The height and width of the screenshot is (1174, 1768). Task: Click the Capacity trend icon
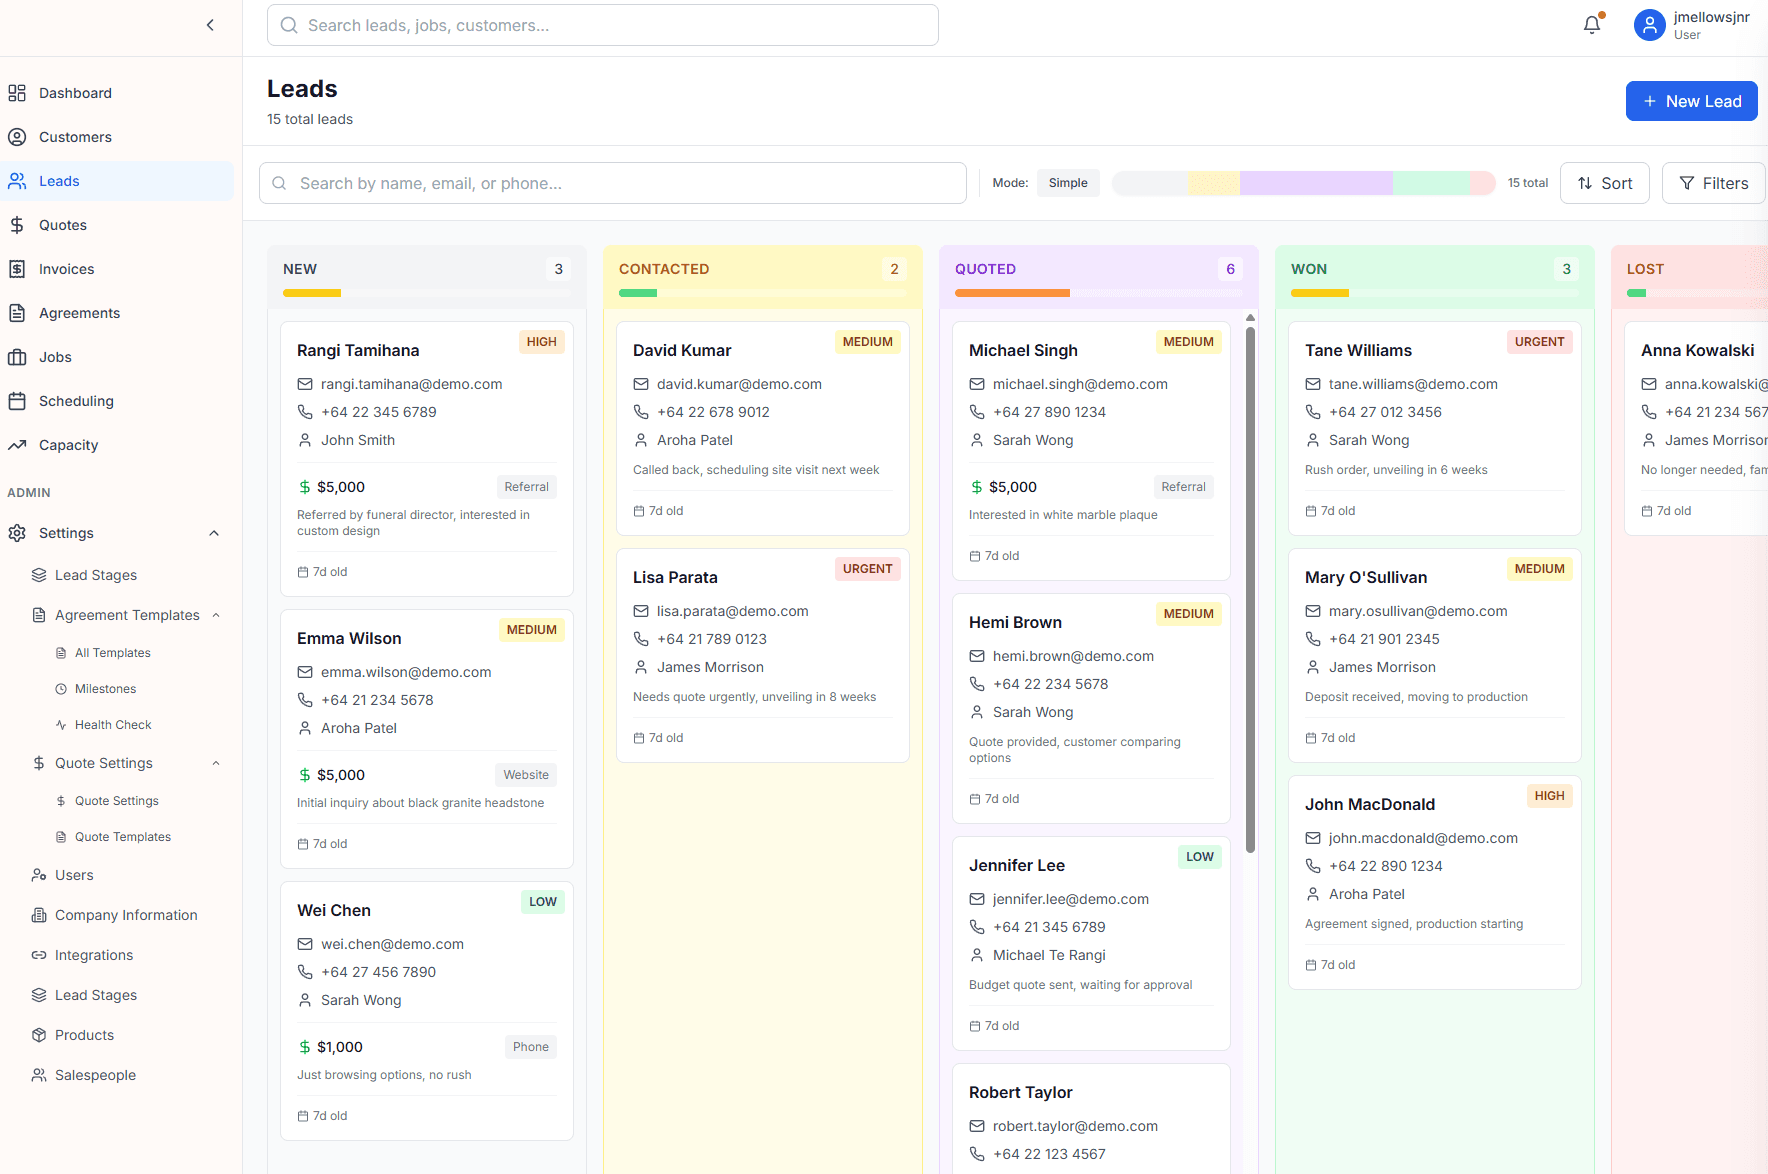(17, 445)
